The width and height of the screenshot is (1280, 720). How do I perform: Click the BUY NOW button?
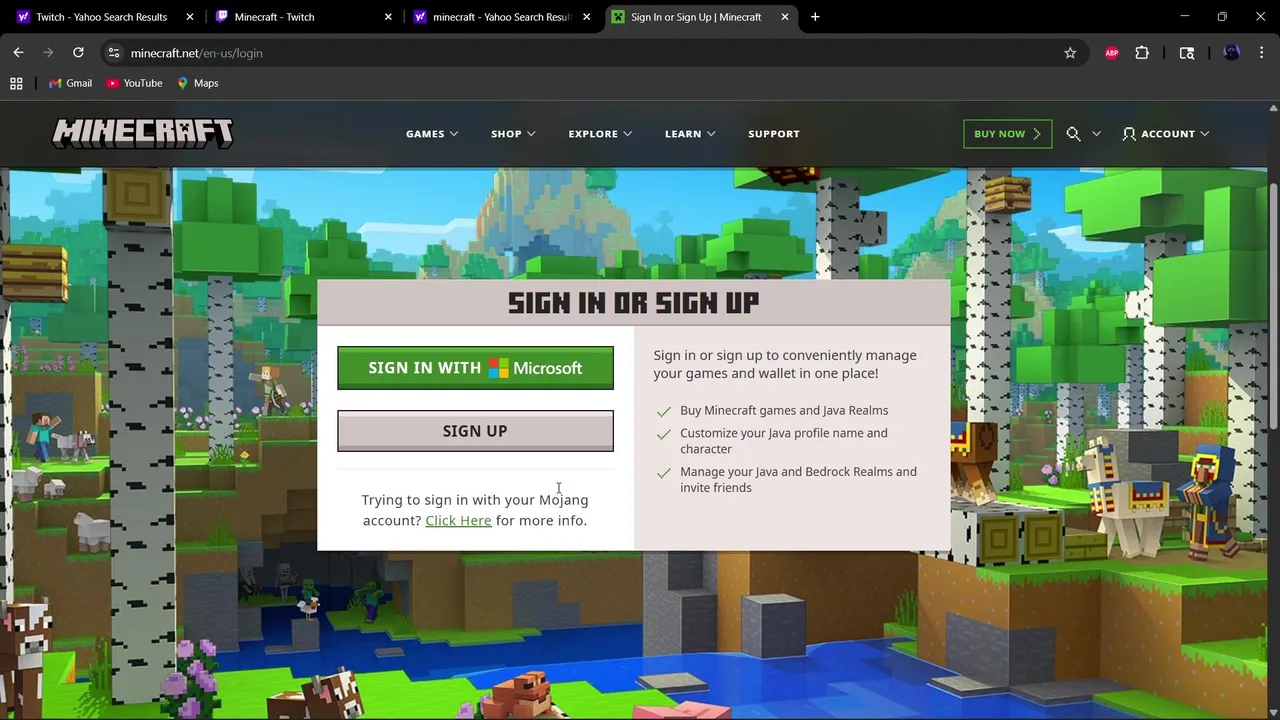click(x=1007, y=134)
